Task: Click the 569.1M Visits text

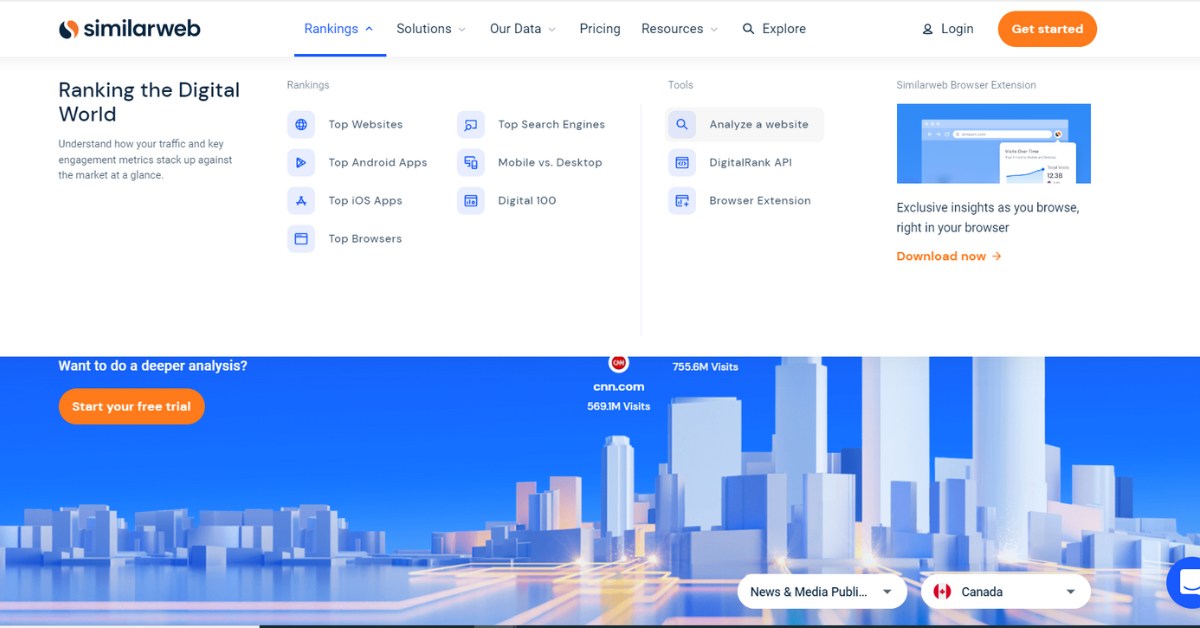Action: [x=619, y=407]
